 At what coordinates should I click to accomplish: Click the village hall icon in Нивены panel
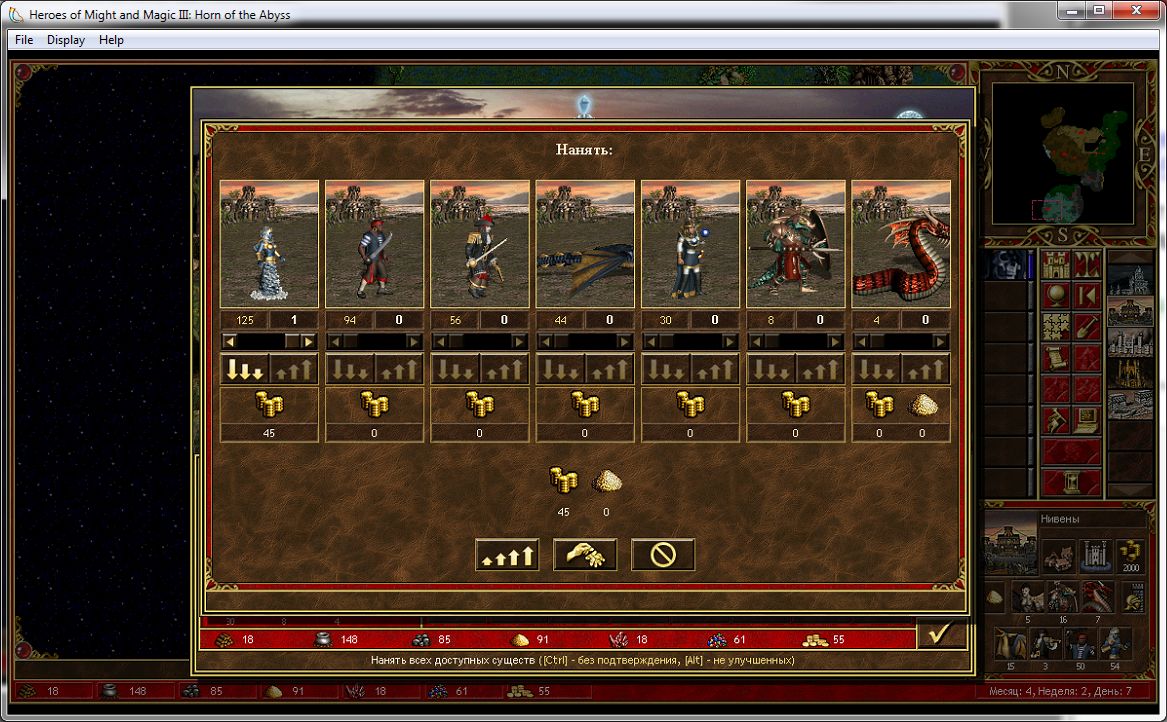click(1058, 556)
